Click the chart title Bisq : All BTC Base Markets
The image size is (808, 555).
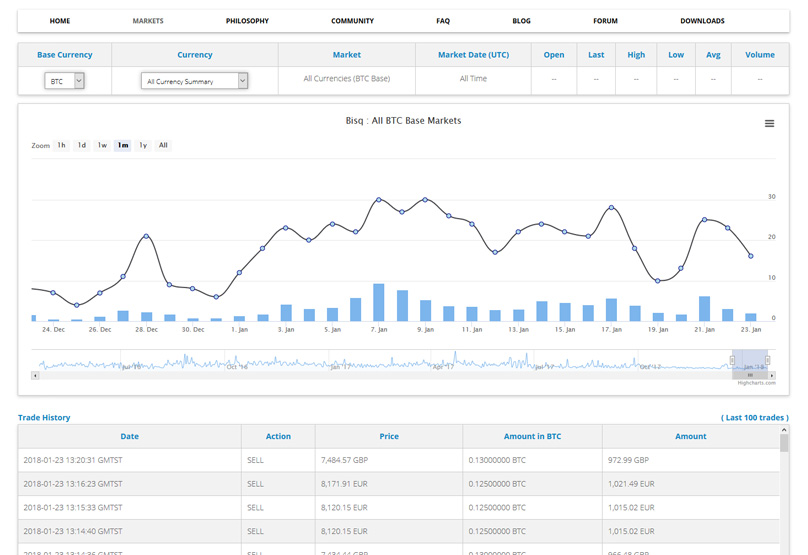tap(403, 121)
